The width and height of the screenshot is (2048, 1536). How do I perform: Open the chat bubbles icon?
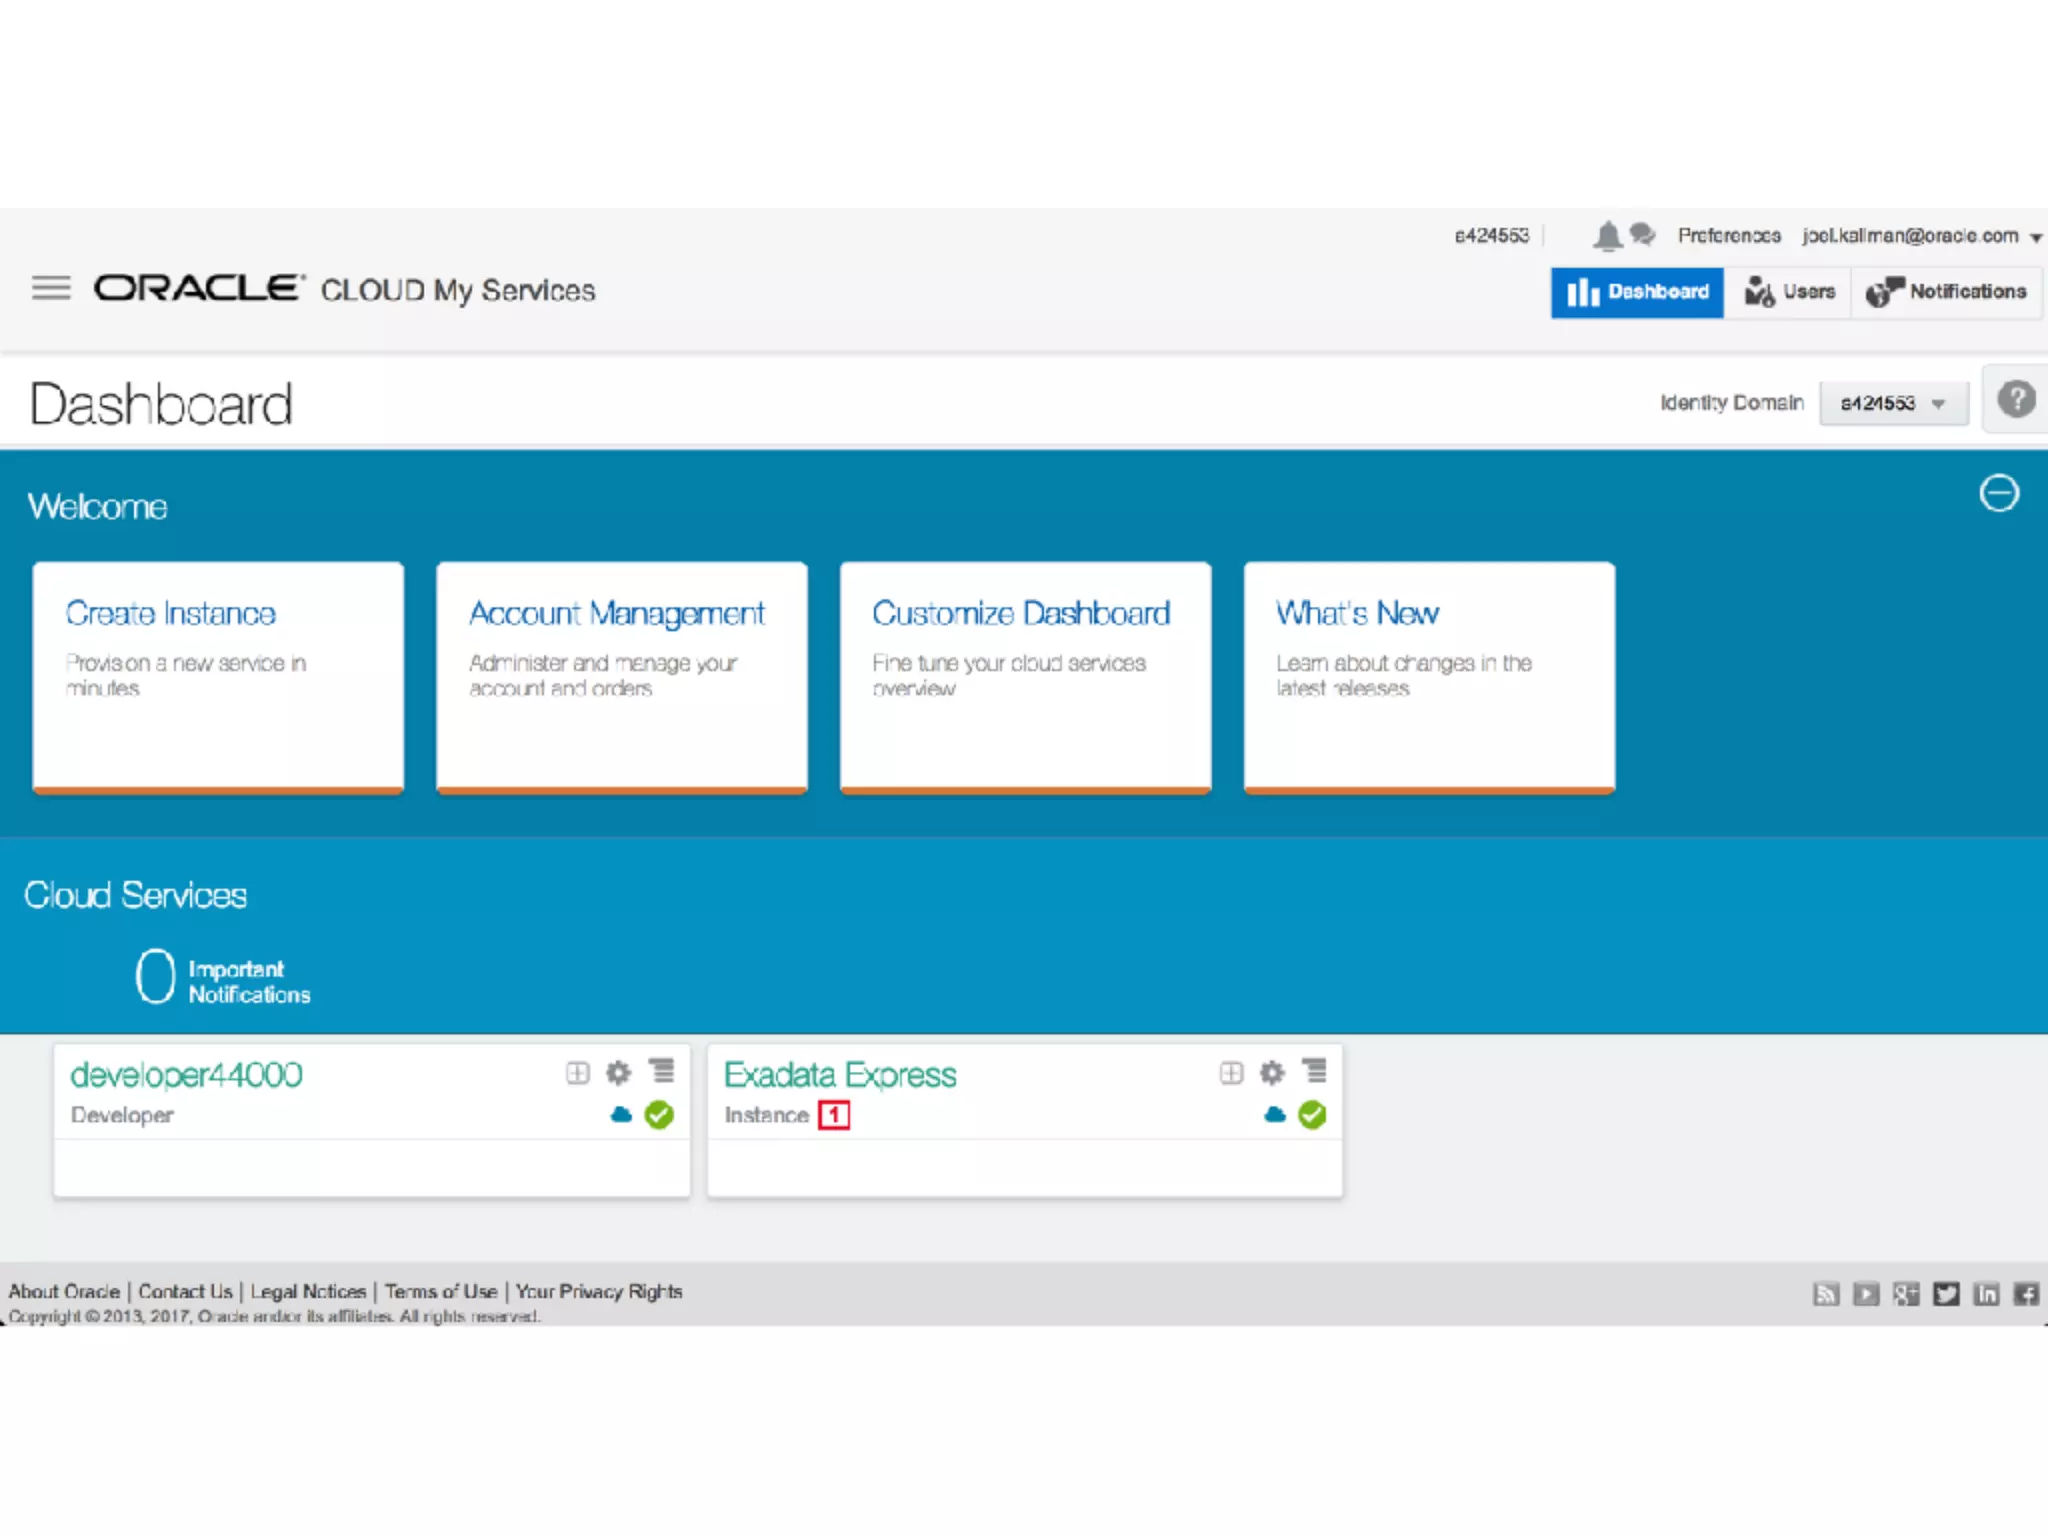pos(1642,235)
